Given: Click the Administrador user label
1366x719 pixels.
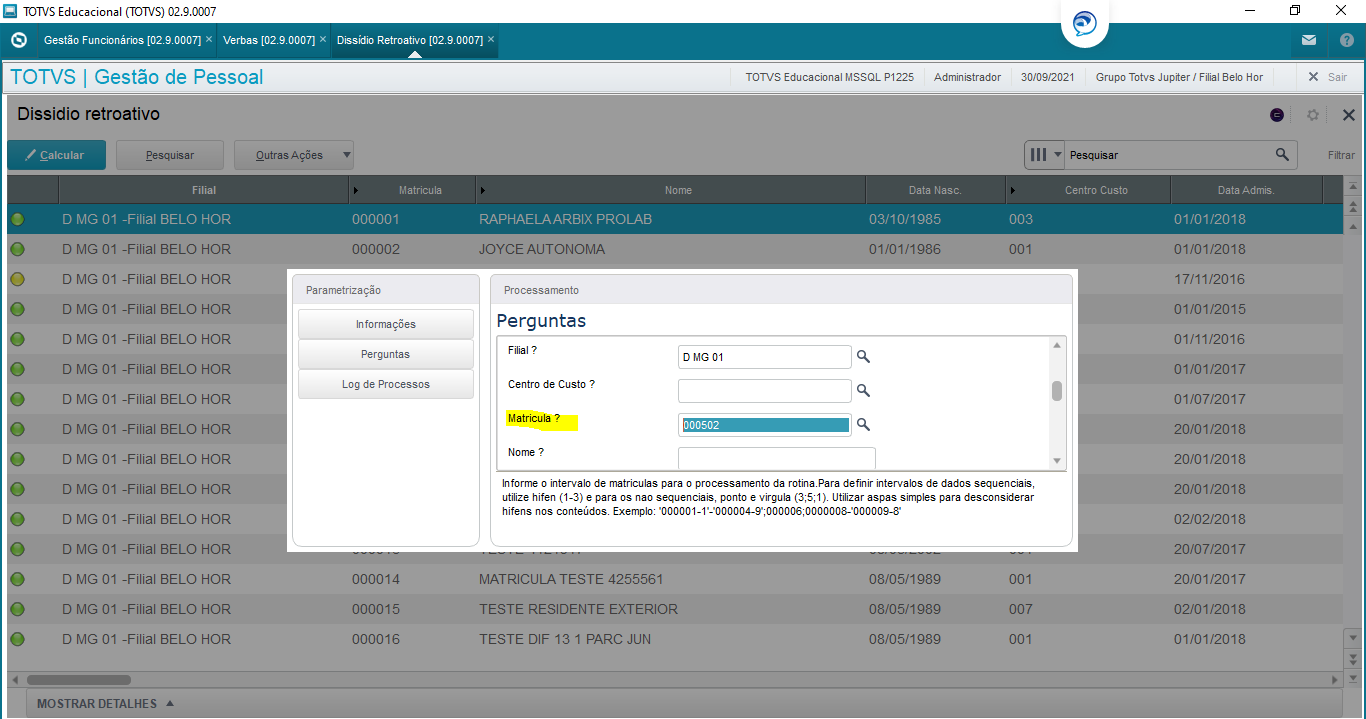Looking at the screenshot, I should click(x=967, y=77).
